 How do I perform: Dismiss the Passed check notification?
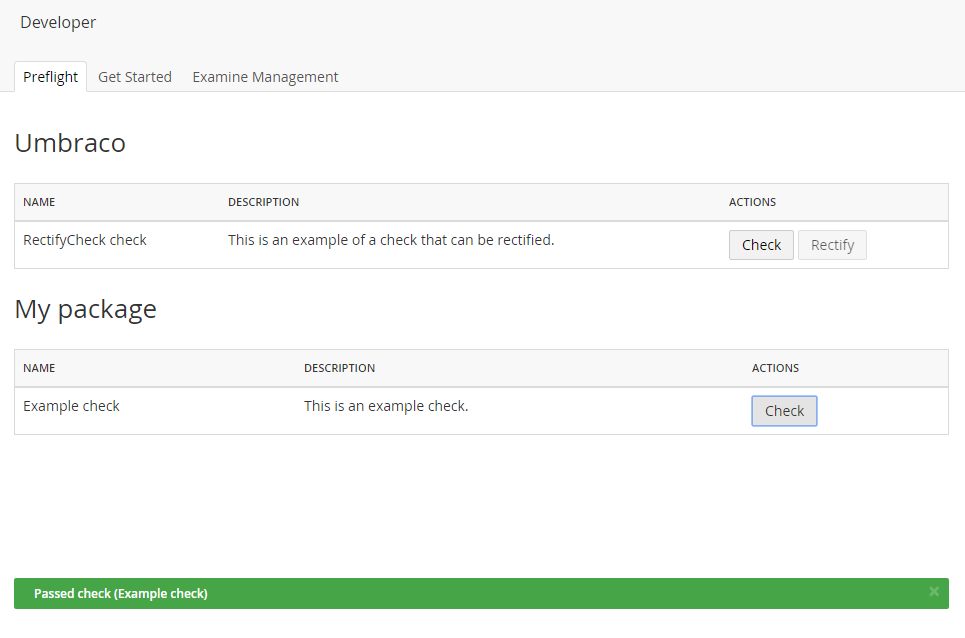pyautogui.click(x=934, y=591)
